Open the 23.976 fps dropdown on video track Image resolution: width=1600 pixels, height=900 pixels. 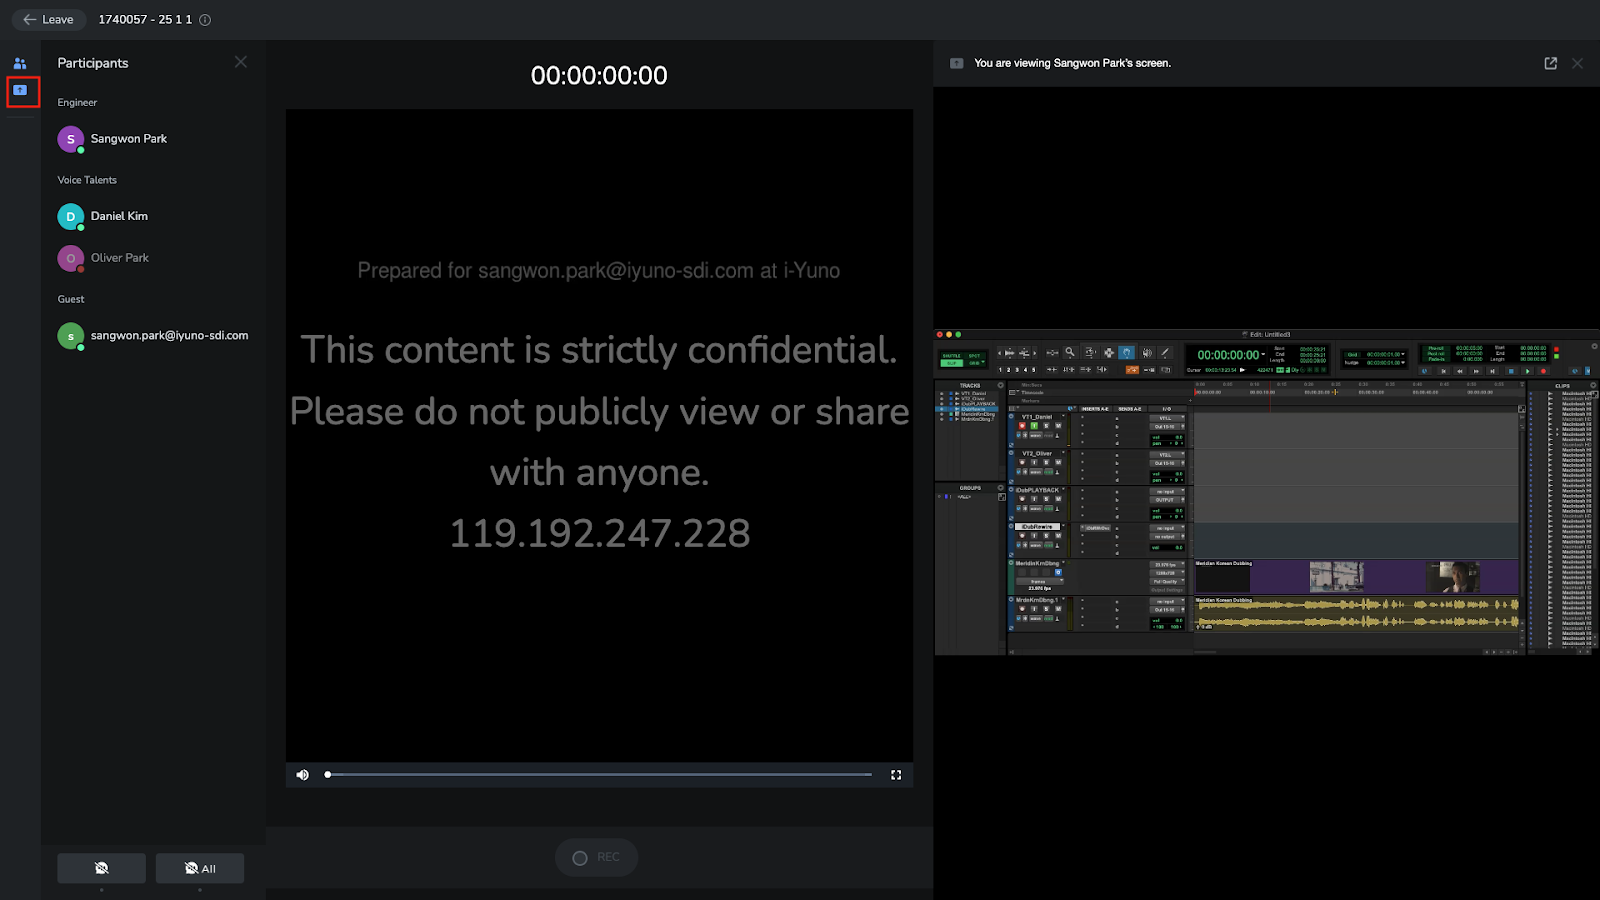(x=1167, y=565)
